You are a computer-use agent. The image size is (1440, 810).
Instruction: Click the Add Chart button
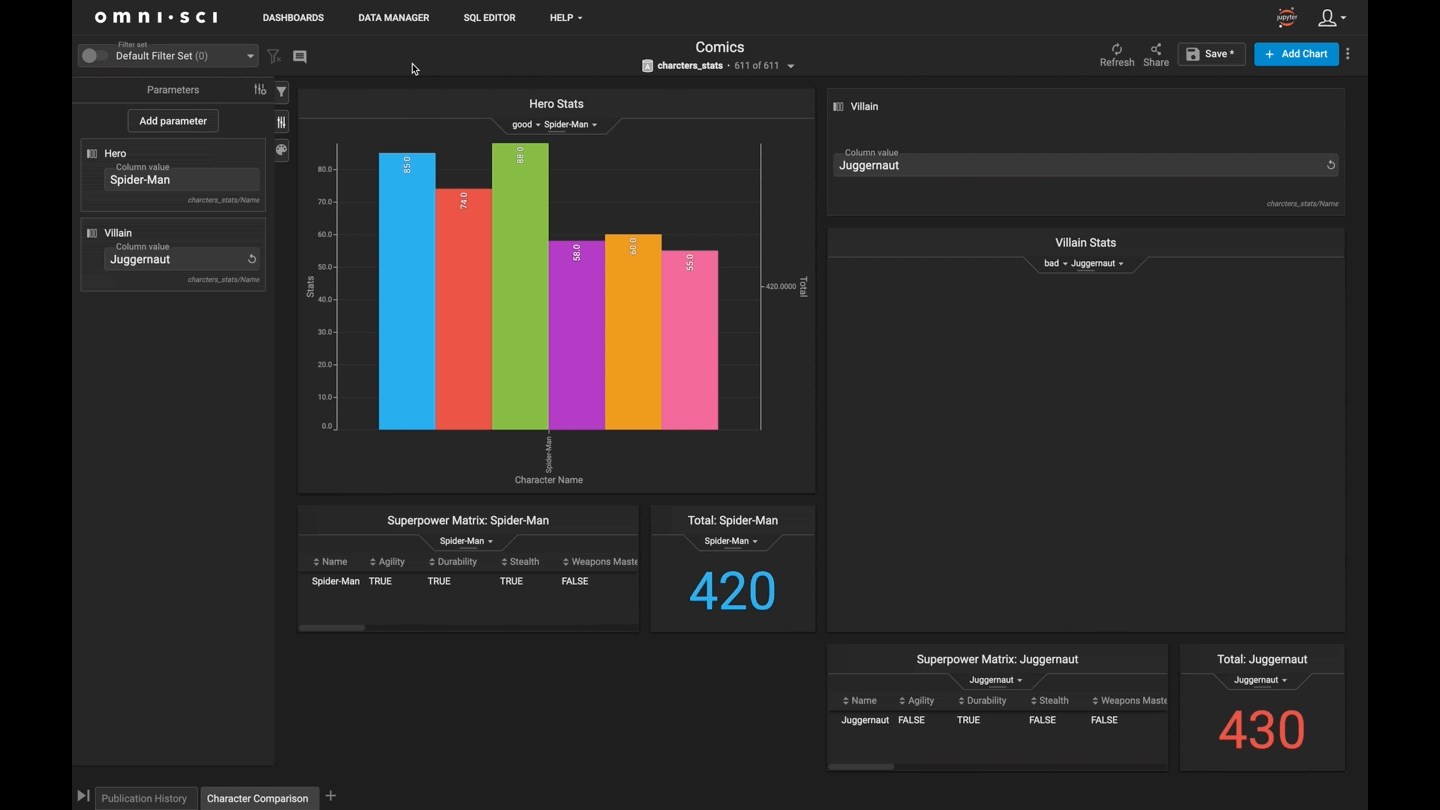(1296, 54)
